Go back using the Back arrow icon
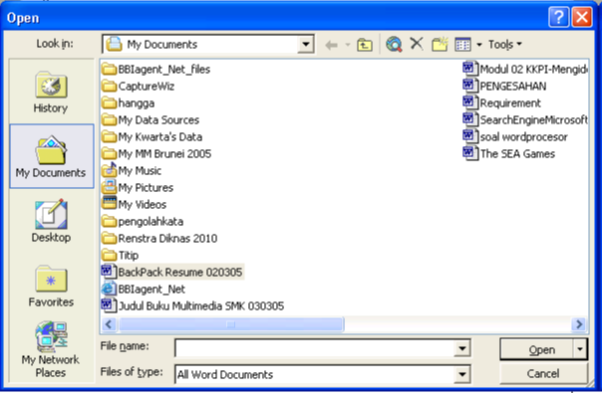Viewport: 602px width, 393px height. click(x=331, y=45)
